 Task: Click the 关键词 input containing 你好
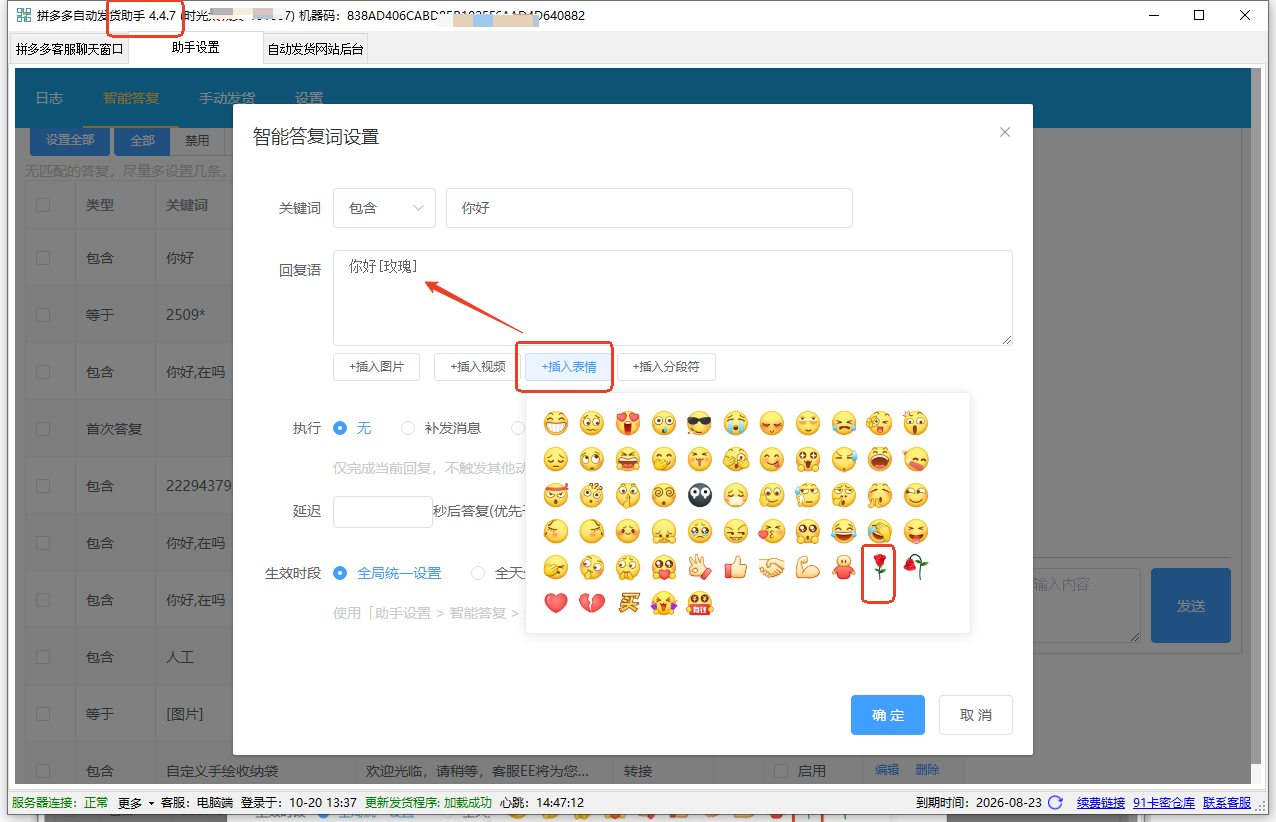[649, 208]
